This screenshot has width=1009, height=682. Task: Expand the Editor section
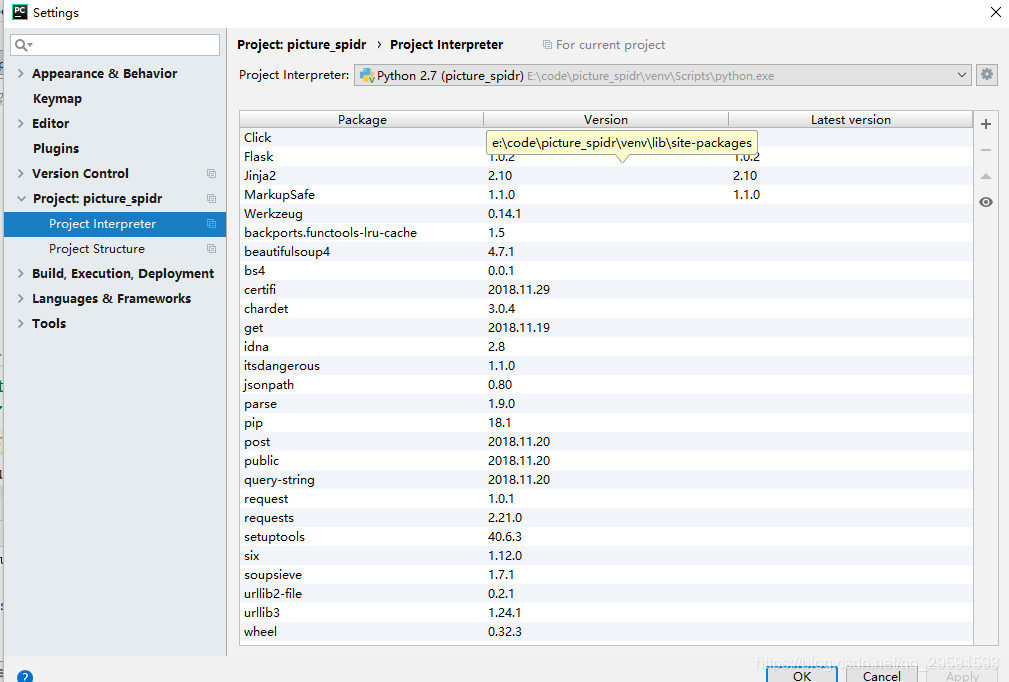tap(21, 124)
